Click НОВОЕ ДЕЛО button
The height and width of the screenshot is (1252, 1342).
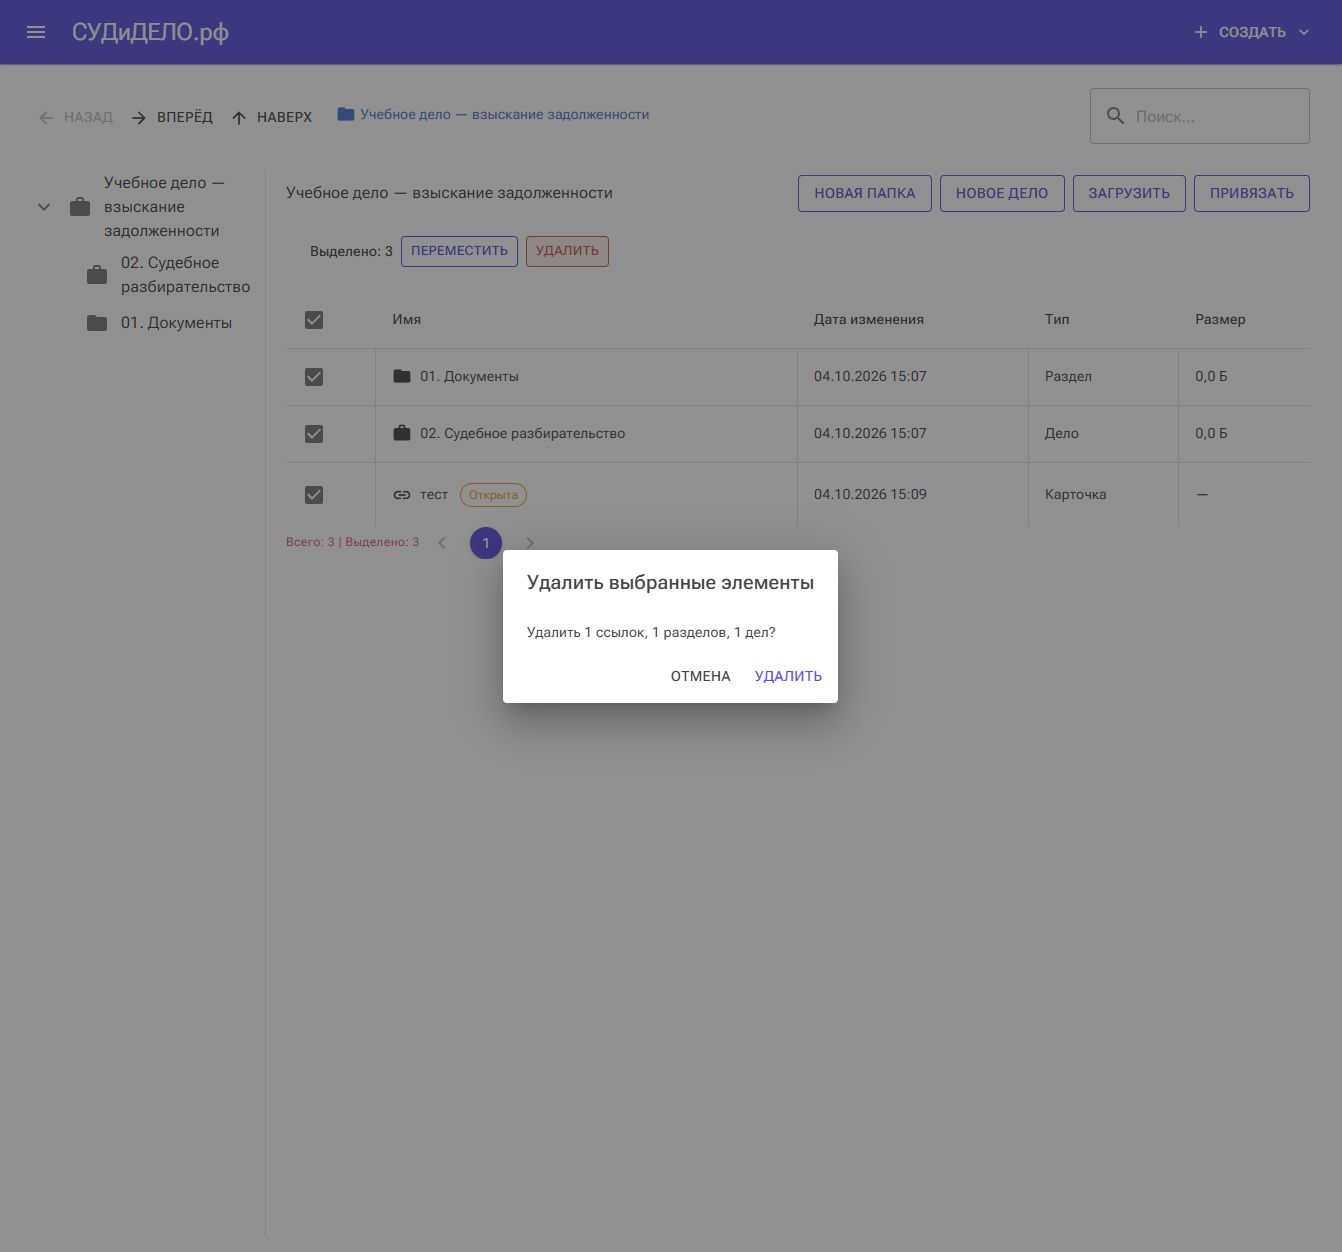1002,193
